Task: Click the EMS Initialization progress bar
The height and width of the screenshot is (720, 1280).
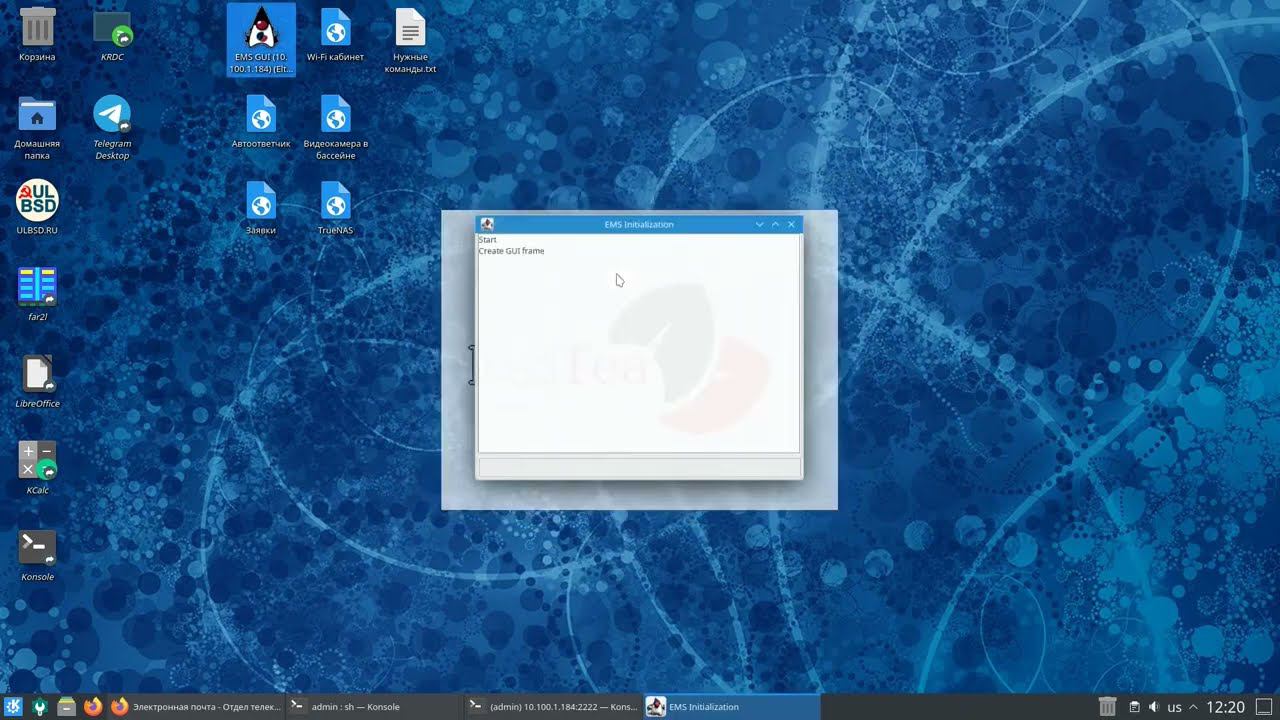Action: coord(639,467)
